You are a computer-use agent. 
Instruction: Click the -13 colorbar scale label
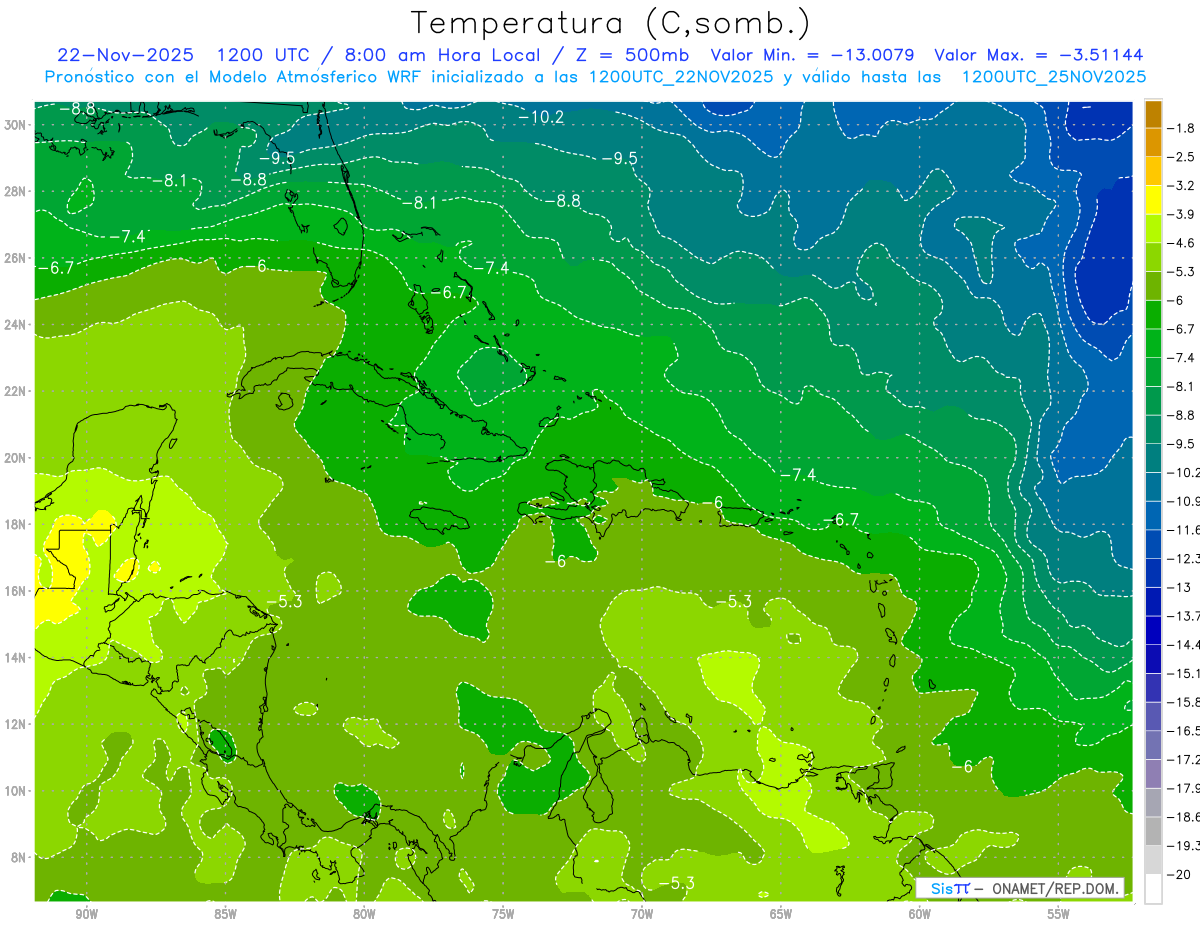click(x=1178, y=587)
